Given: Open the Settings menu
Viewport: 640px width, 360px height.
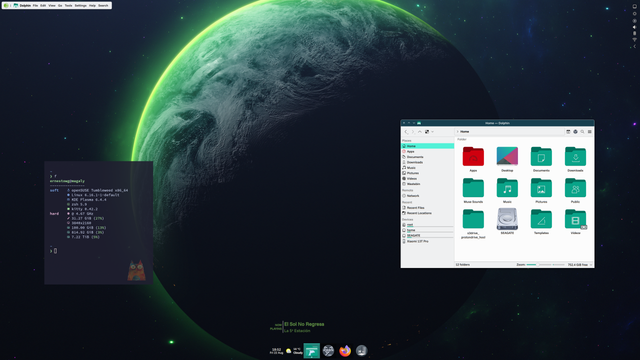Looking at the screenshot, I should [80, 6].
